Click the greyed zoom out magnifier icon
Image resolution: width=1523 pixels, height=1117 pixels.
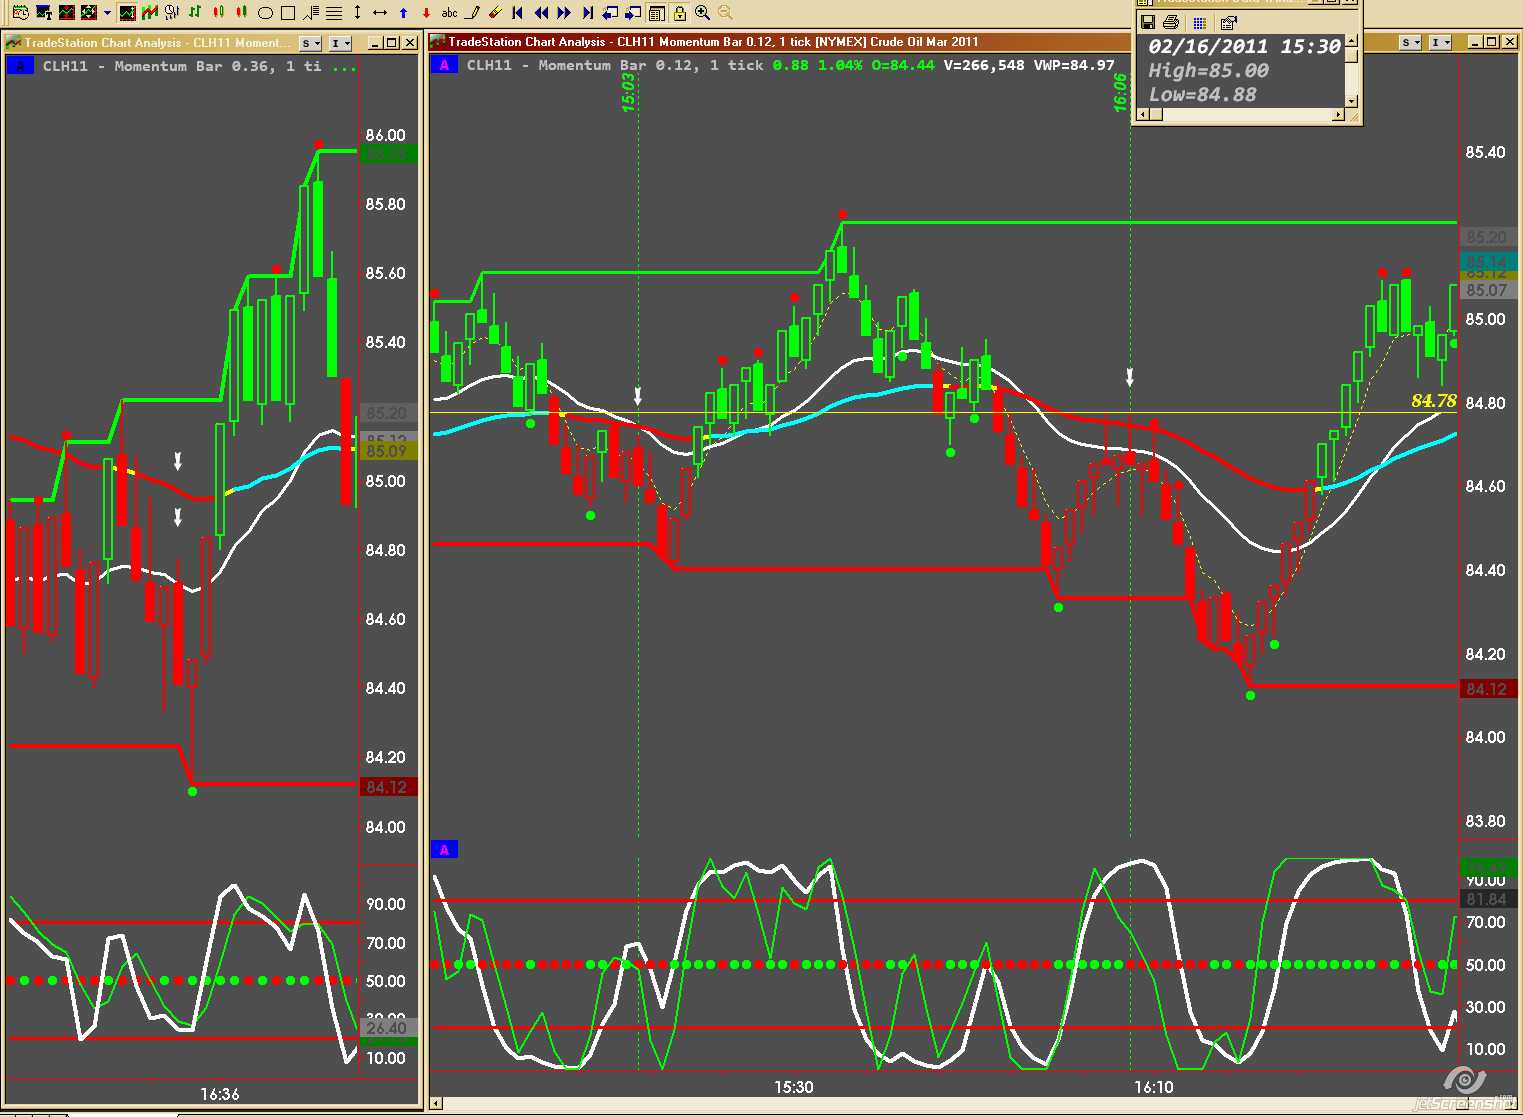click(x=725, y=13)
